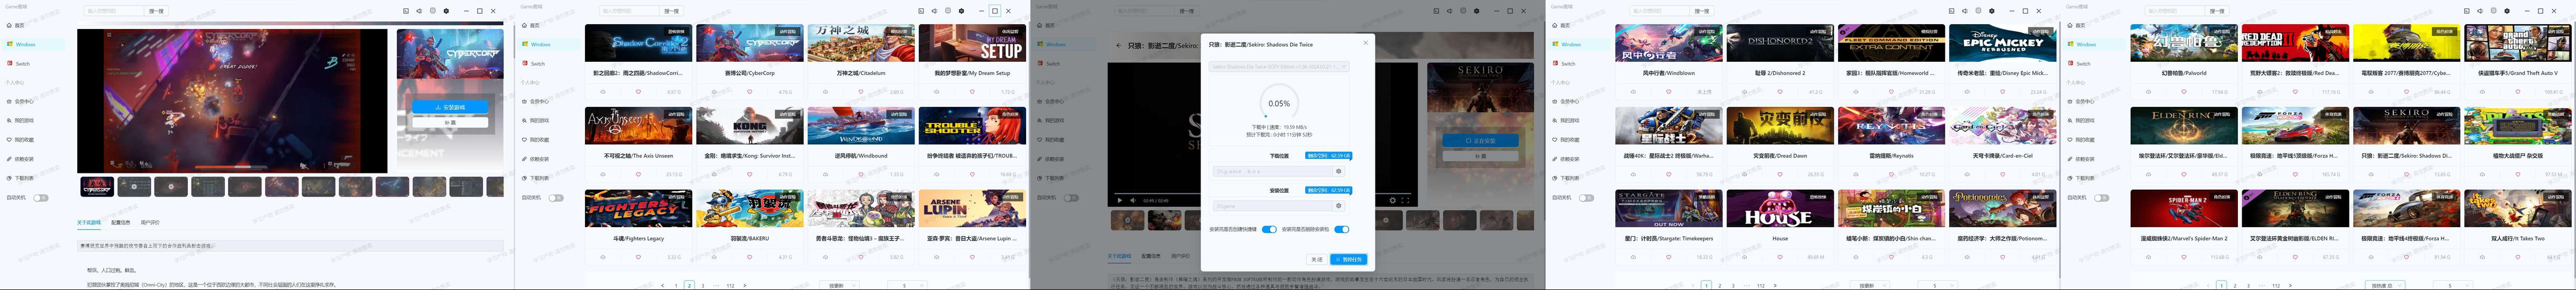
Task: Click download-path gear icon in Sekiro dialog
Action: click(x=1339, y=171)
